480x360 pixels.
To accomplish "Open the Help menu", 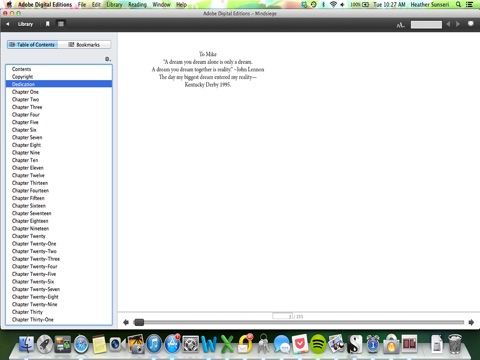I will 181,5.
